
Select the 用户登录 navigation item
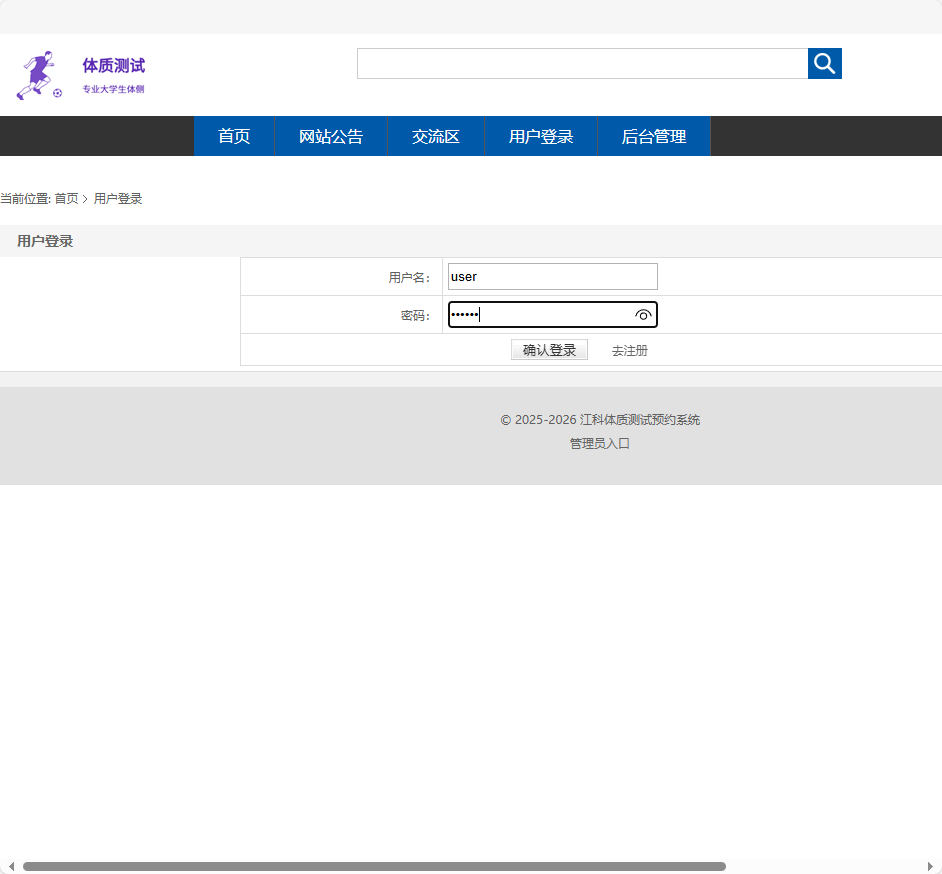539,136
